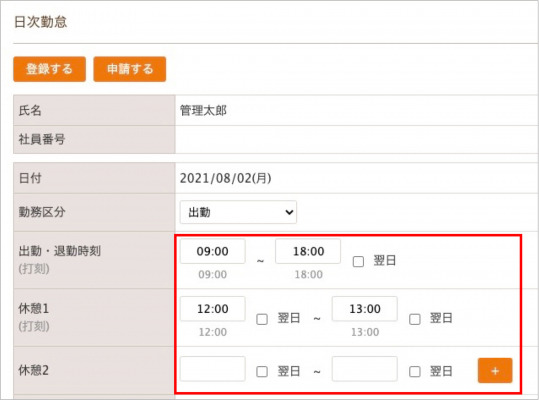Click the 出勤 time field showing 09:00
Screen dimensions: 539x400
(x=212, y=251)
